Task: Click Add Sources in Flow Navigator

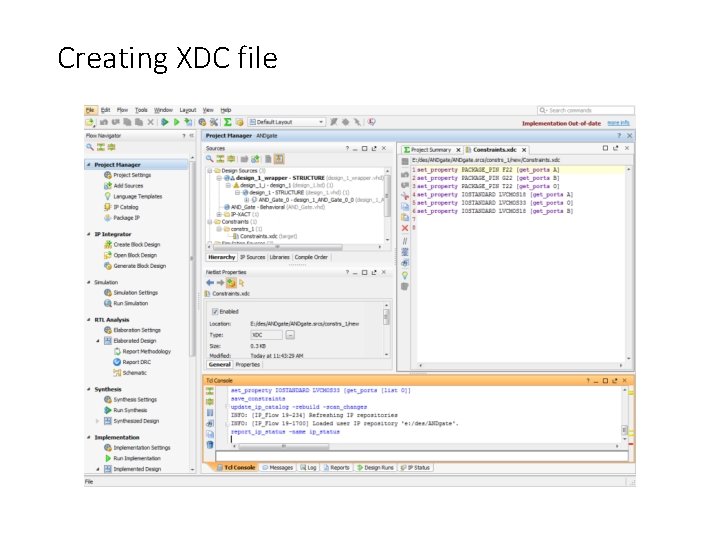Action: point(128,186)
